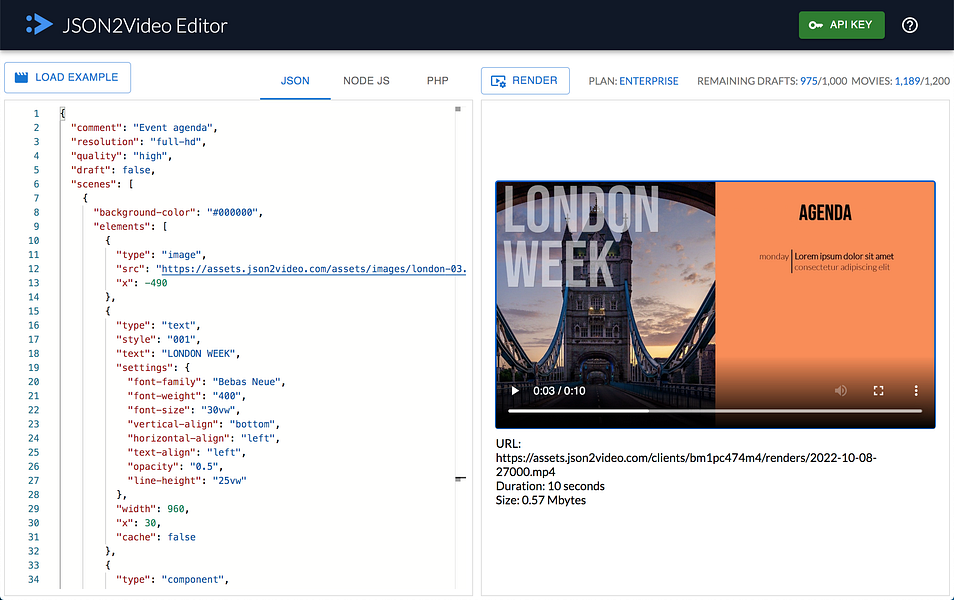The image size is (954, 600).
Task: Open the PHP code tab
Action: [x=437, y=81]
